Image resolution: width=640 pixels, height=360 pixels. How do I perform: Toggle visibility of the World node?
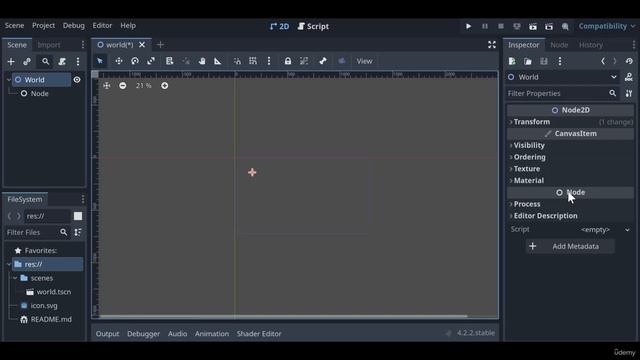tap(77, 80)
